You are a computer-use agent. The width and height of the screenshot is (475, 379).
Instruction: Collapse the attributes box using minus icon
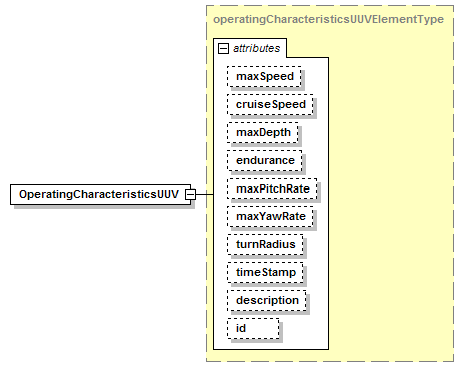pyautogui.click(x=223, y=49)
